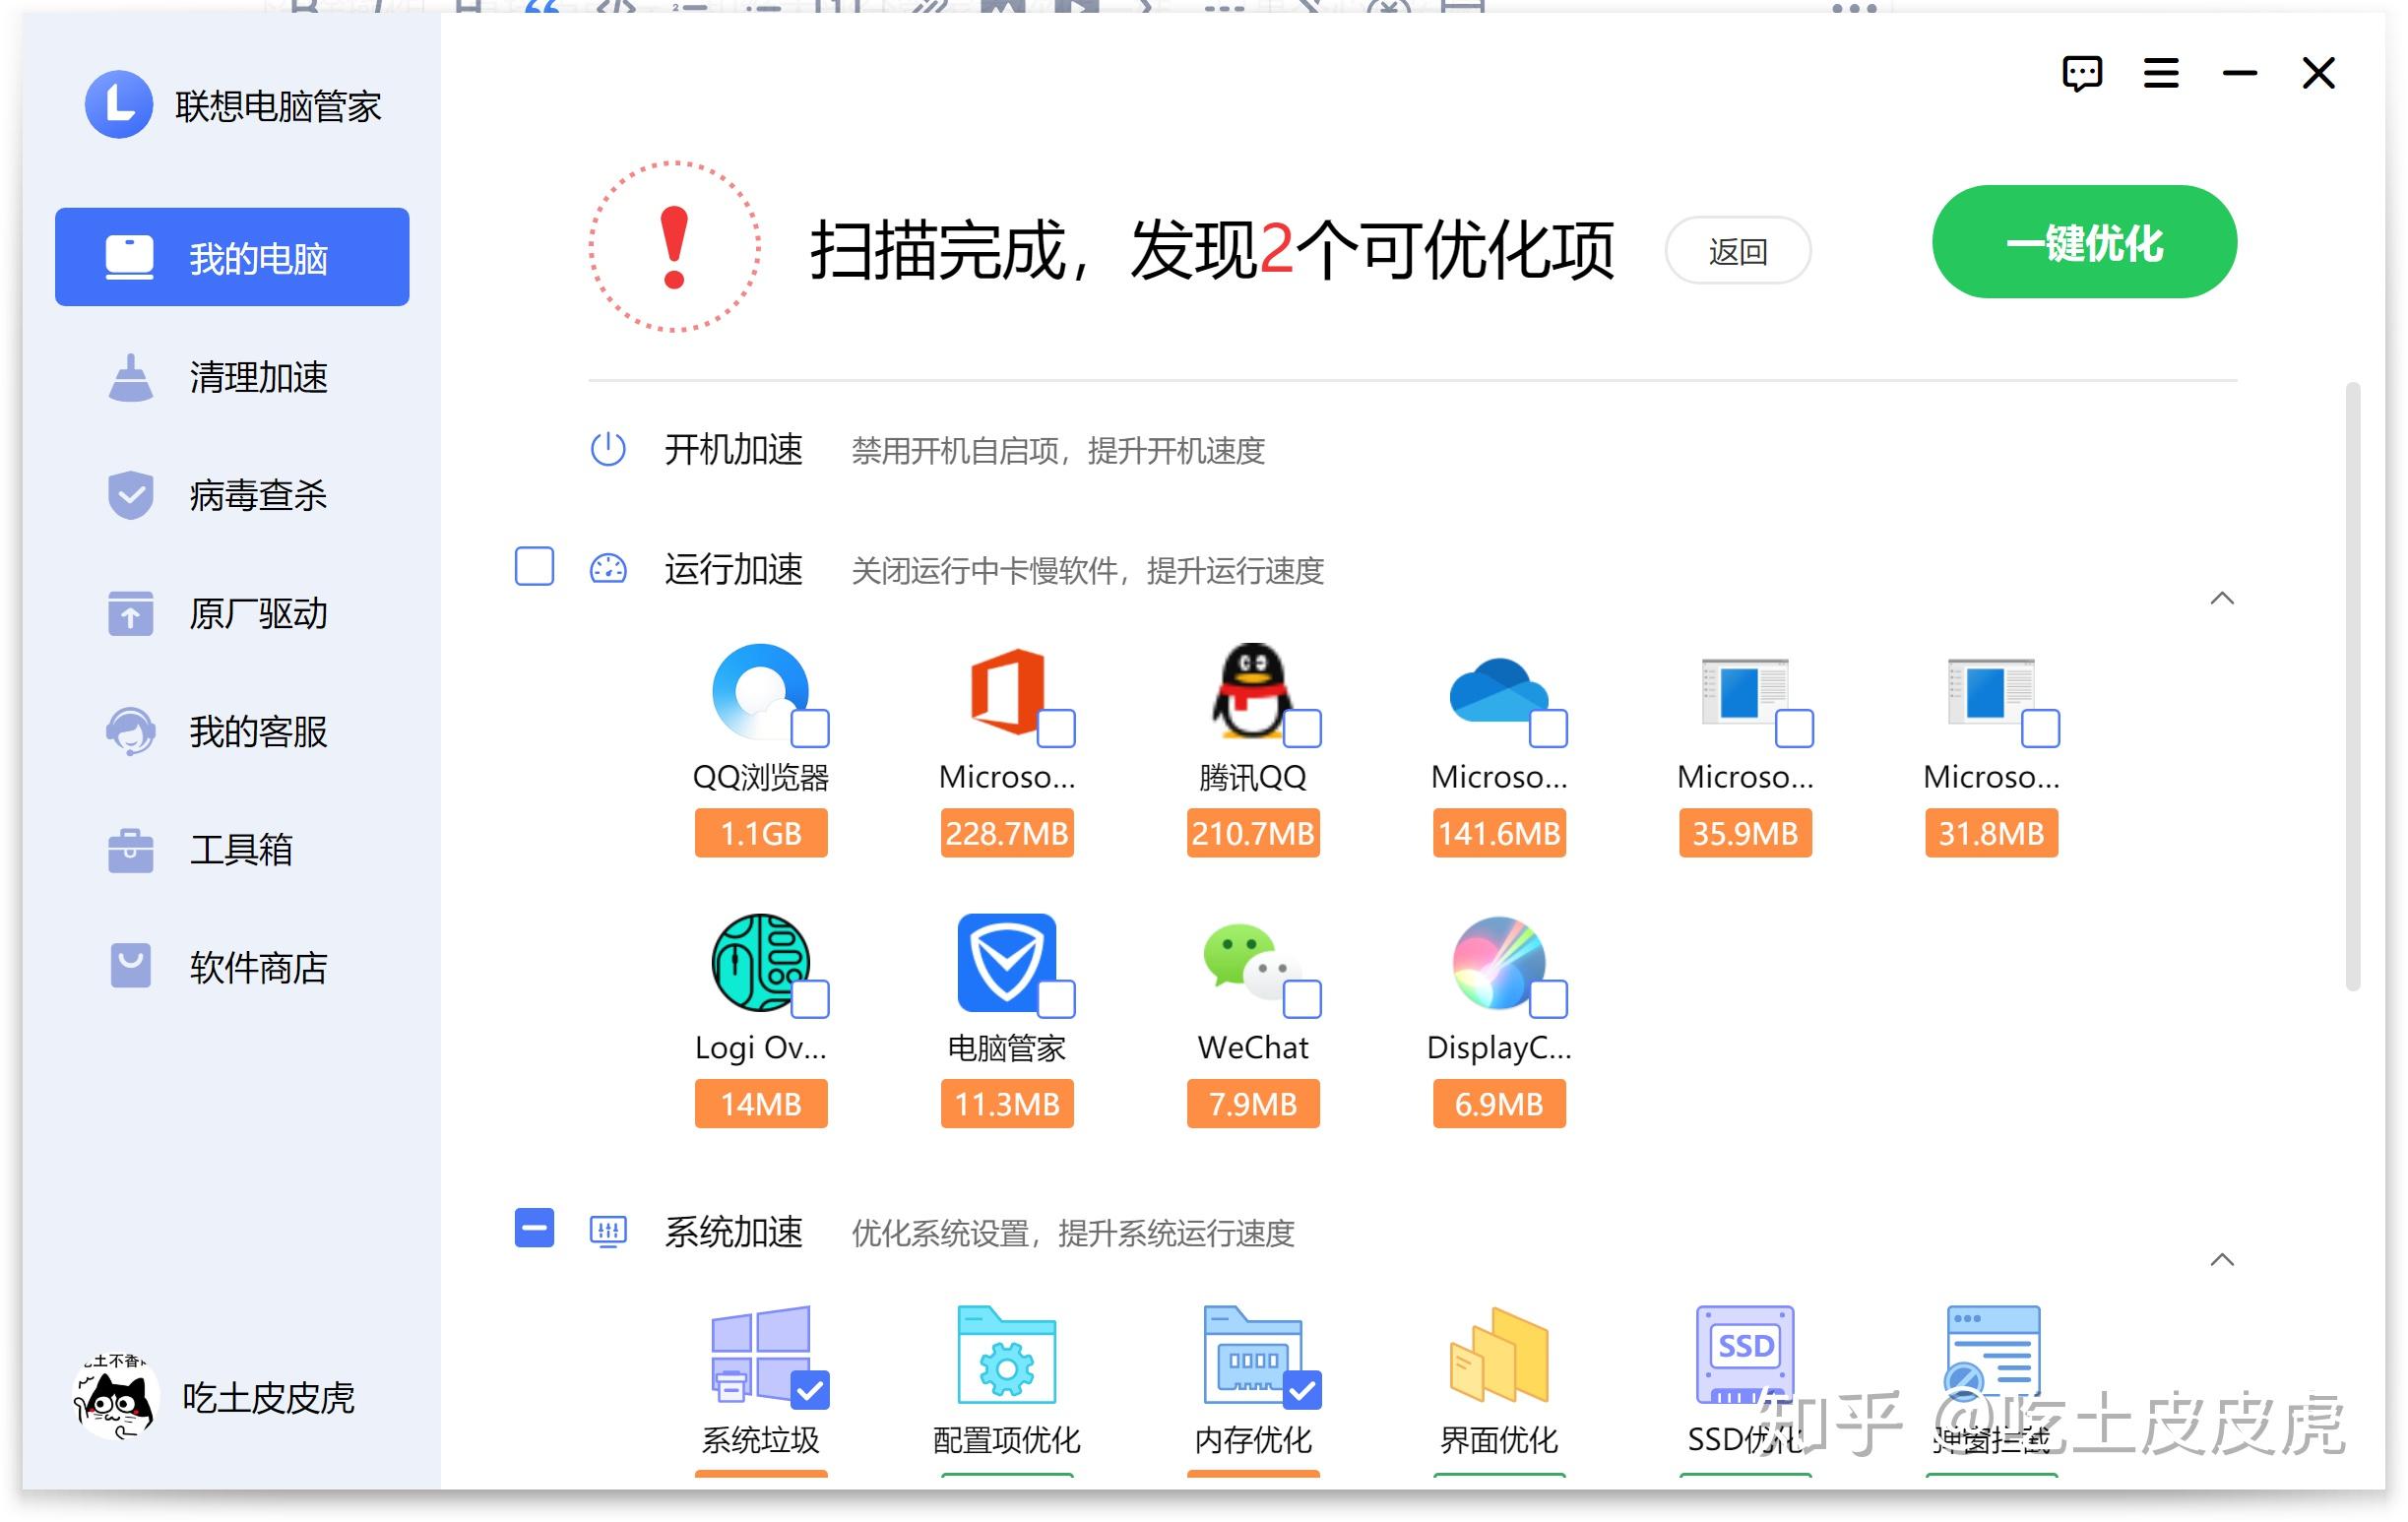
Task: Tick the QQ浏览器 checkbox
Action: 810,728
